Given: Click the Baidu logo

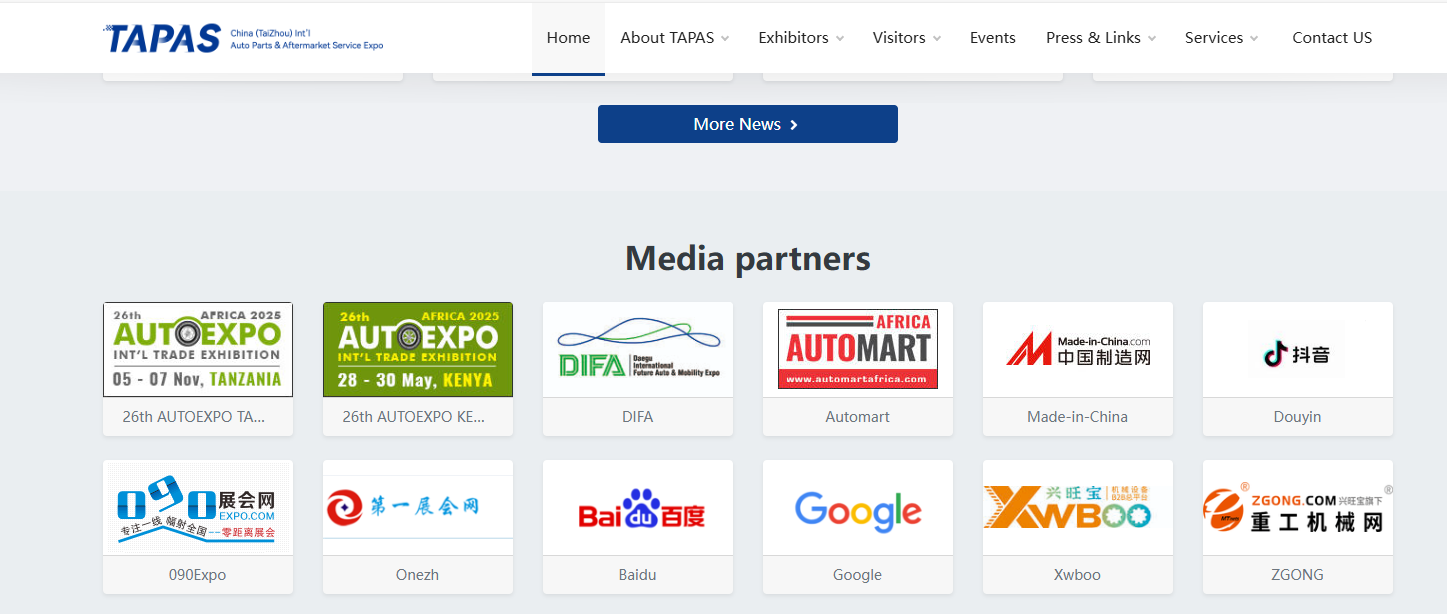Looking at the screenshot, I should [638, 508].
